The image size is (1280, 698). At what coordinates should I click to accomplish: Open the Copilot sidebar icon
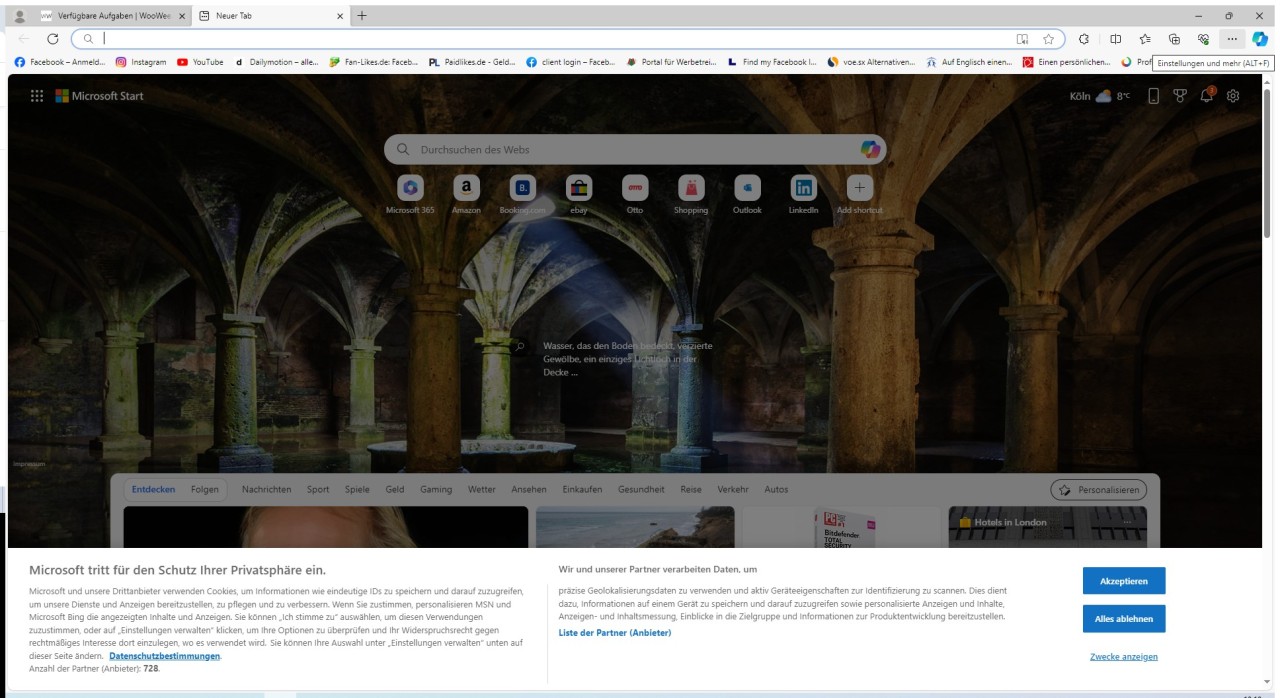pos(1260,39)
